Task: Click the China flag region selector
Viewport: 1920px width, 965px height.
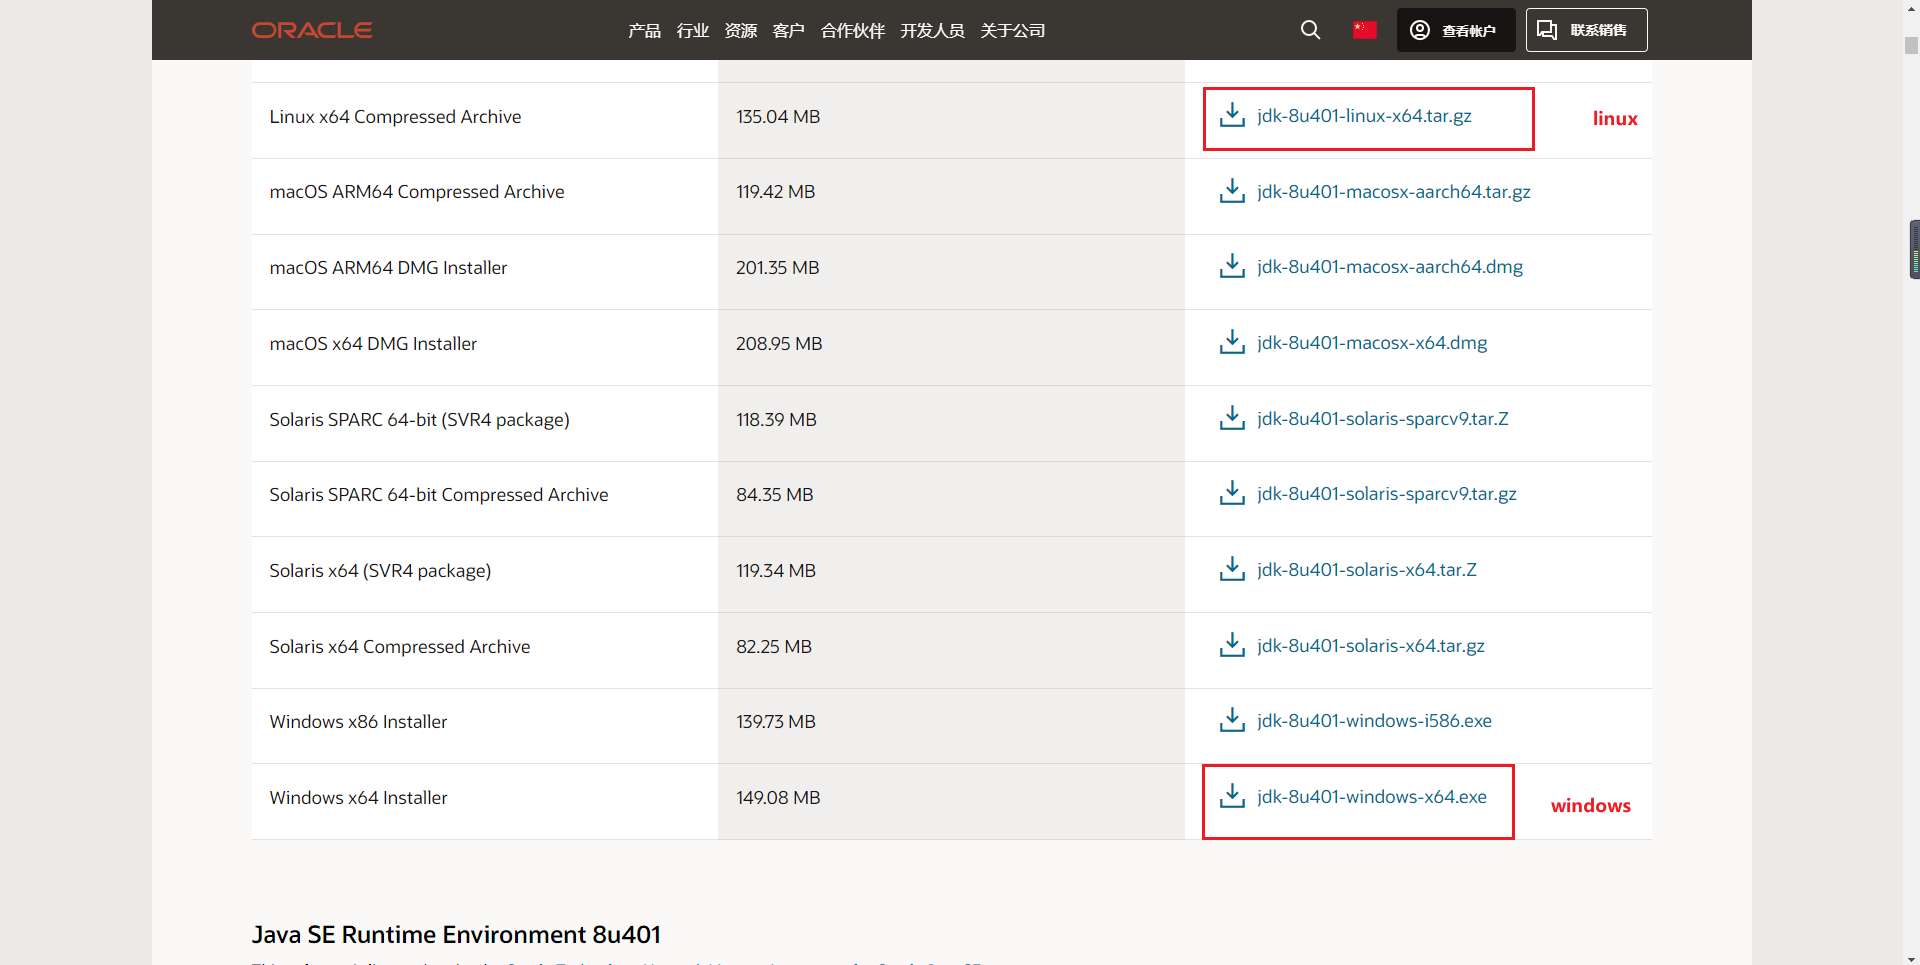Action: [x=1364, y=30]
